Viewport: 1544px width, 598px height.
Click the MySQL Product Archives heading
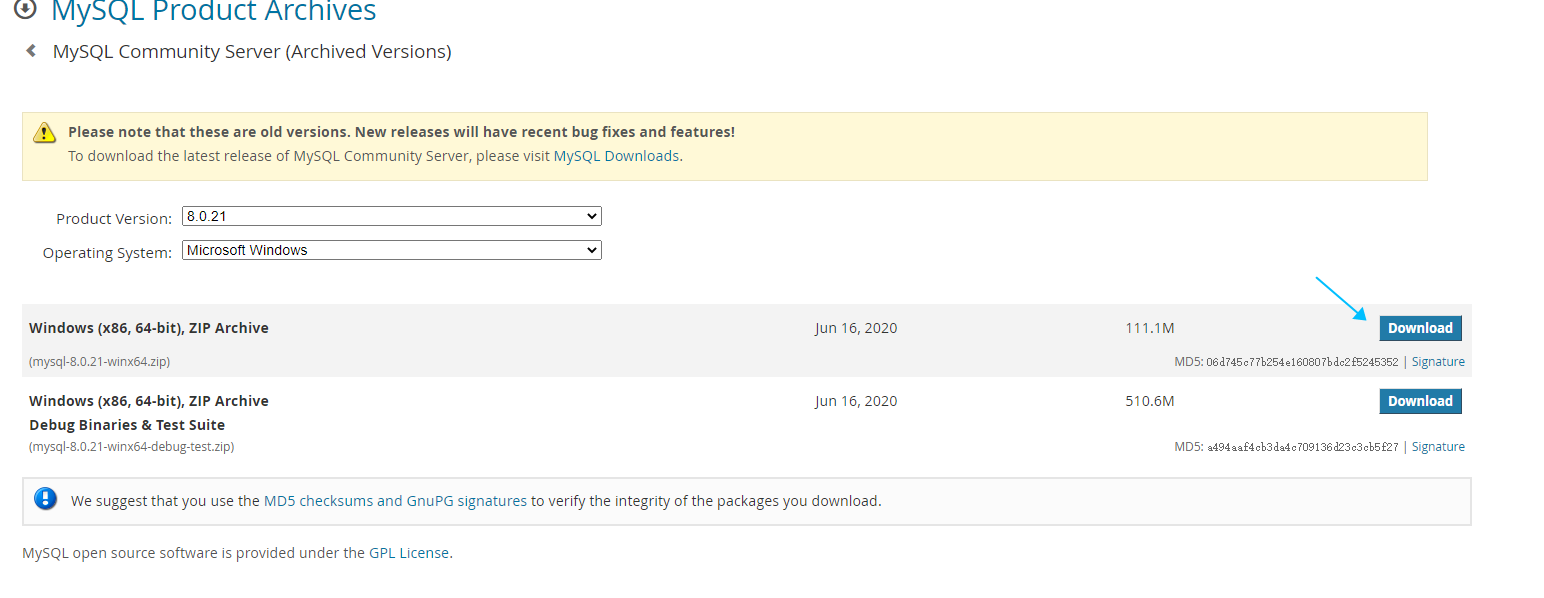click(214, 11)
